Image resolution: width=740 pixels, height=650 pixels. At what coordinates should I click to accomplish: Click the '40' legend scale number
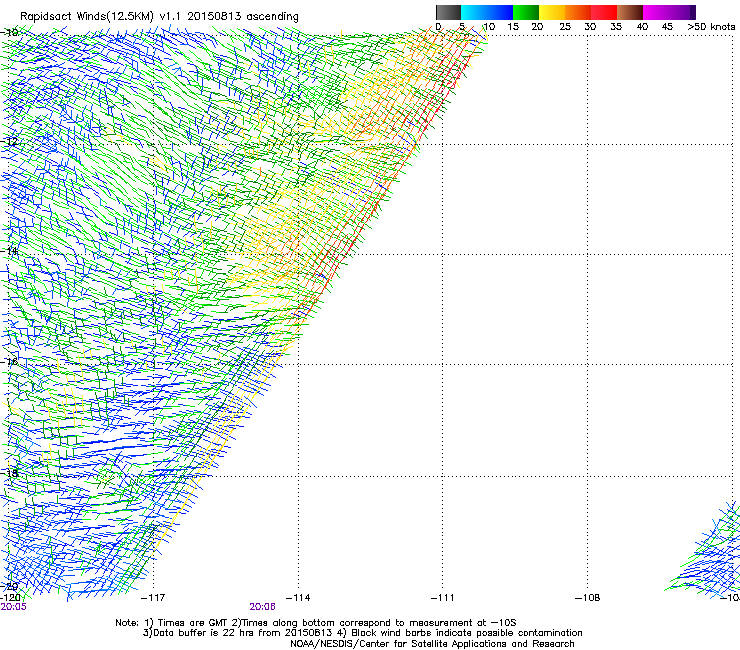tap(642, 27)
